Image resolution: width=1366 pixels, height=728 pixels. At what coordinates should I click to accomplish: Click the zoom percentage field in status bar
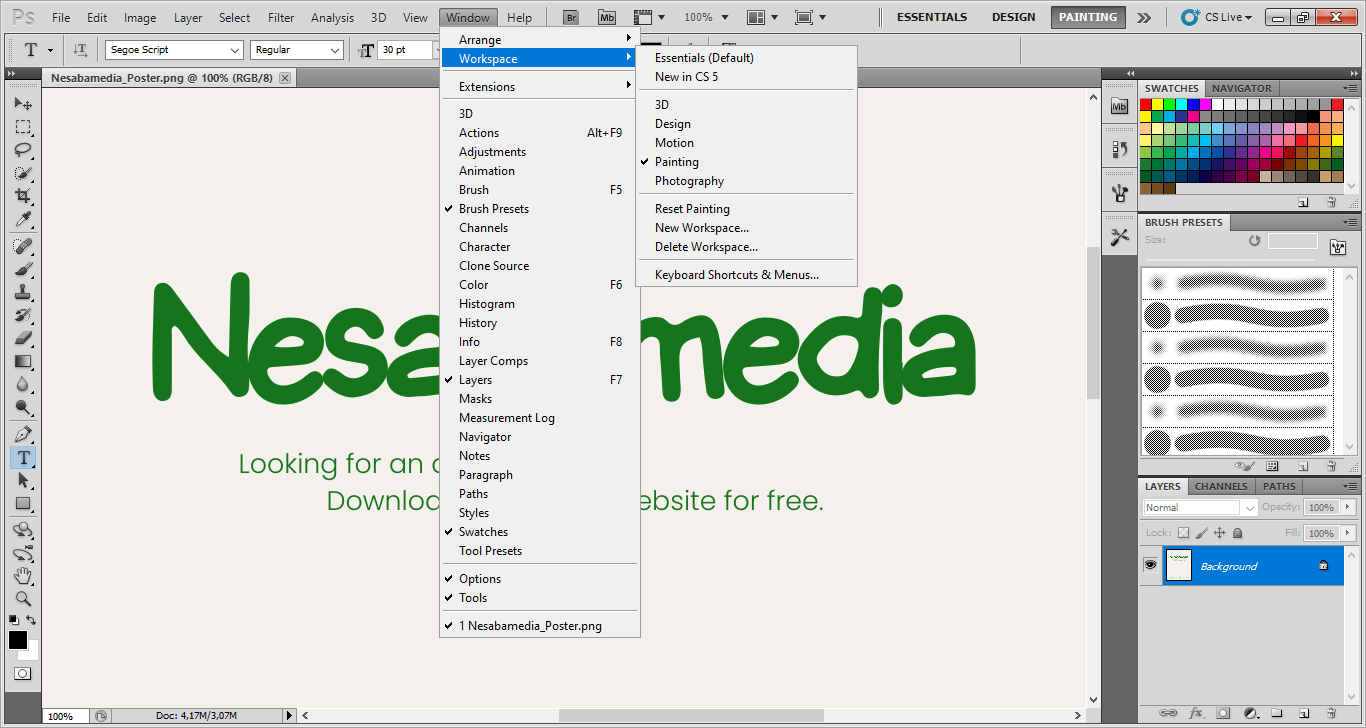click(x=60, y=716)
